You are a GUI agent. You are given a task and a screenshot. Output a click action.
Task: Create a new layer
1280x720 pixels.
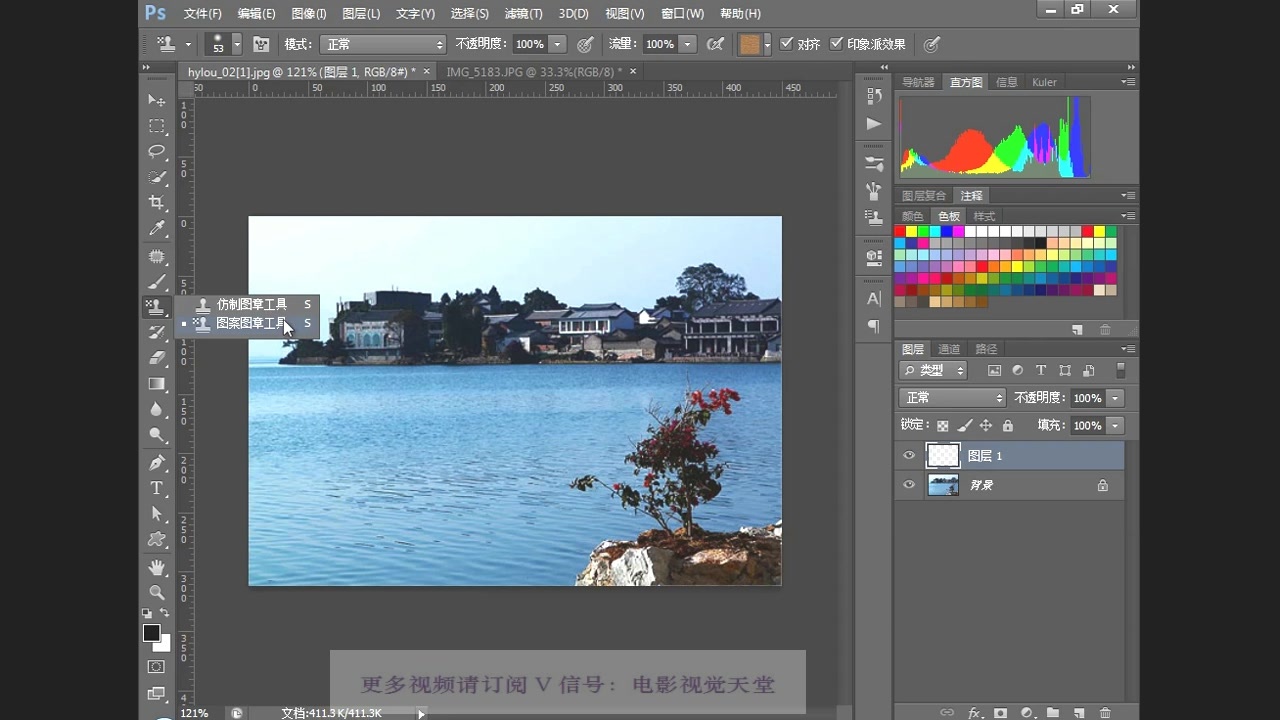click(x=1079, y=713)
